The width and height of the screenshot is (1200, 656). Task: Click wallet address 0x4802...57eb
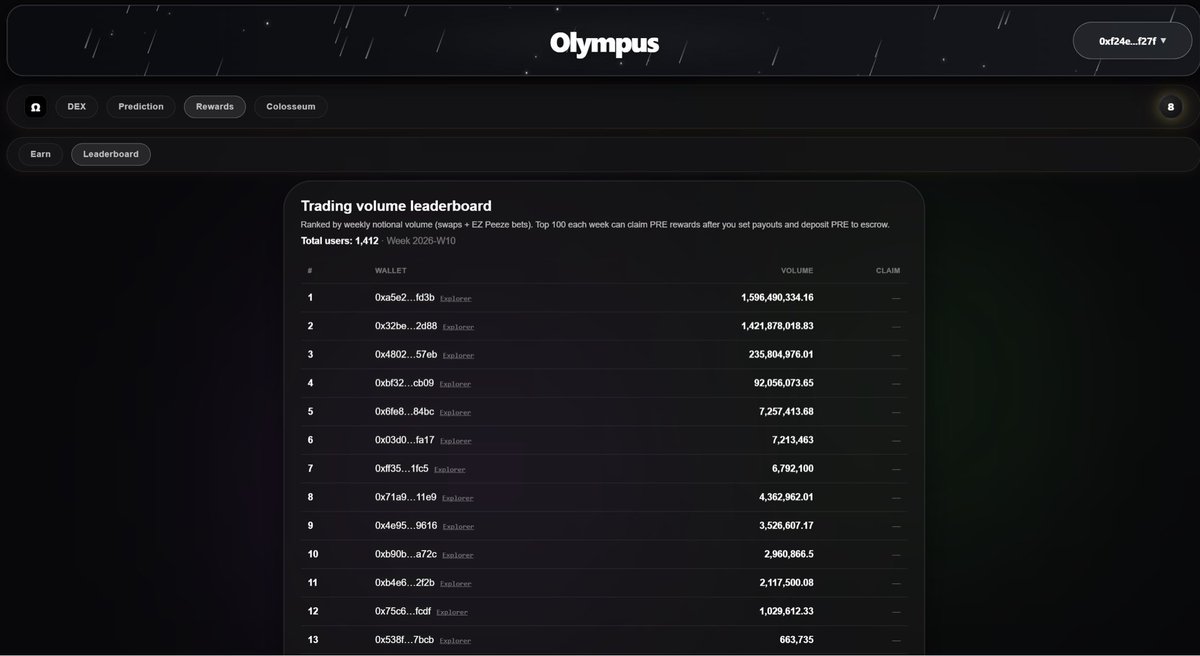click(406, 354)
